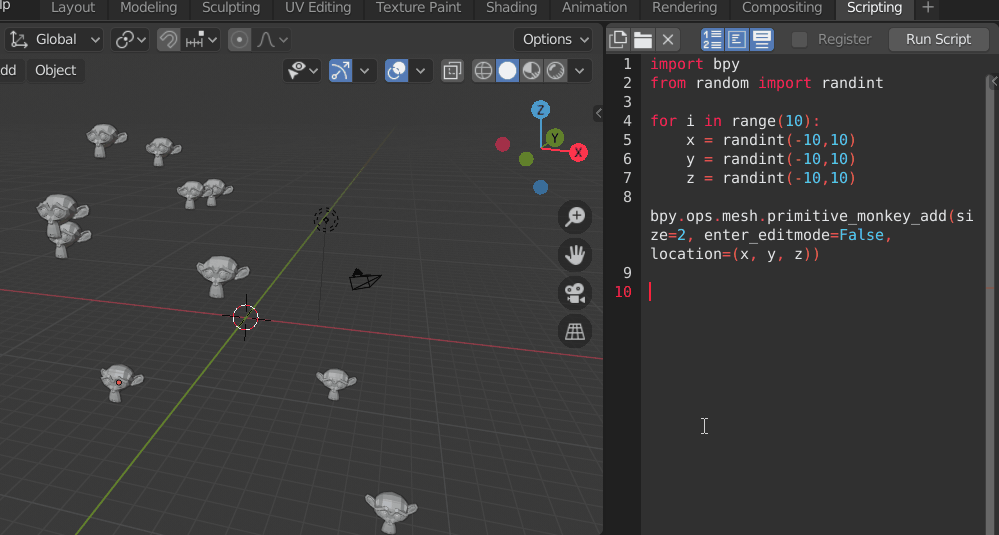Click 'x = randint(-10,10)' code line

click(771, 140)
